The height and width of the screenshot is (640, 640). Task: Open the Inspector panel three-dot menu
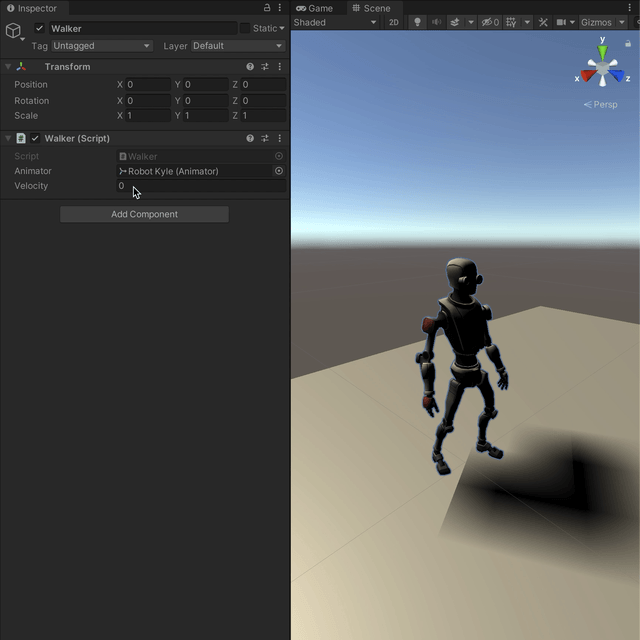coord(280,7)
